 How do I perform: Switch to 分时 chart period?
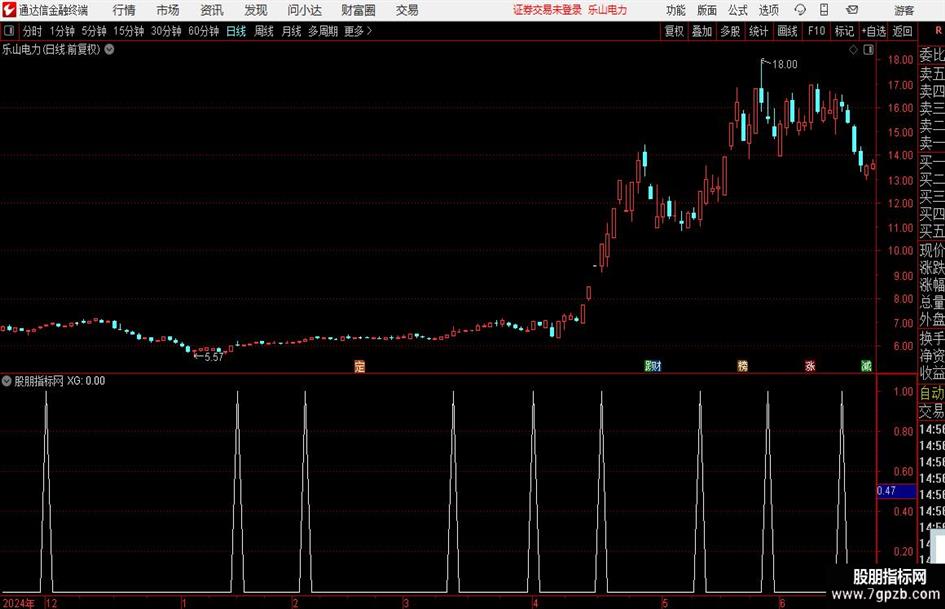point(33,31)
